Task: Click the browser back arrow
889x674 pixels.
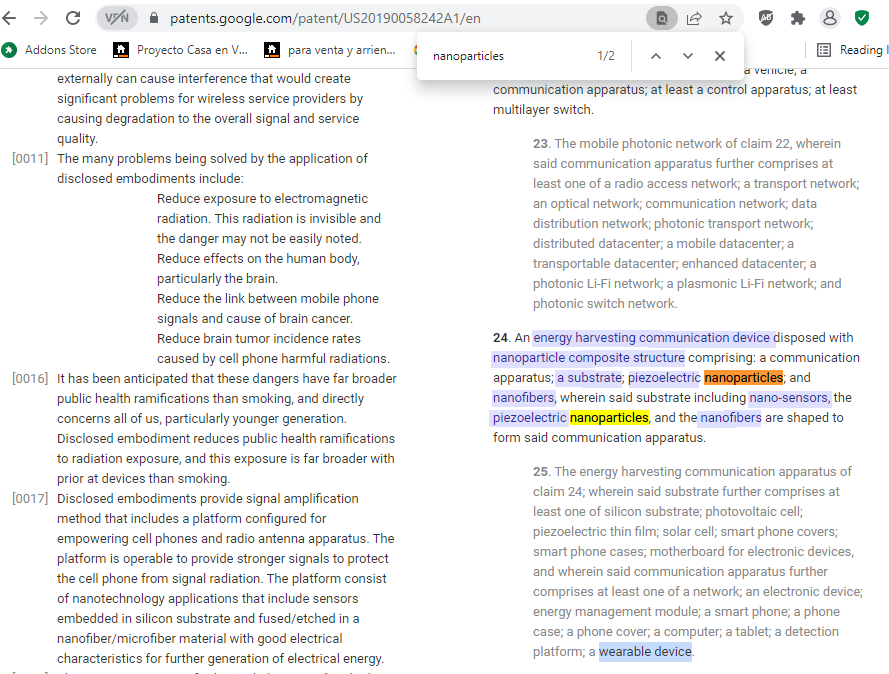Action: (x=12, y=18)
